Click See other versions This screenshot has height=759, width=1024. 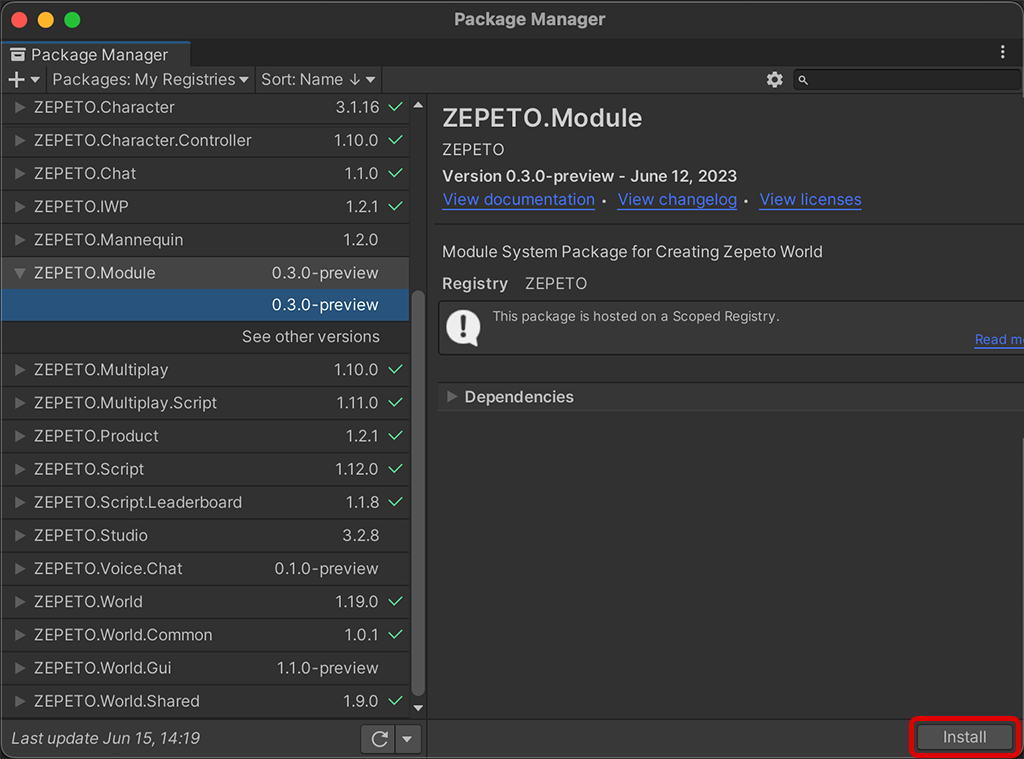[x=310, y=337]
